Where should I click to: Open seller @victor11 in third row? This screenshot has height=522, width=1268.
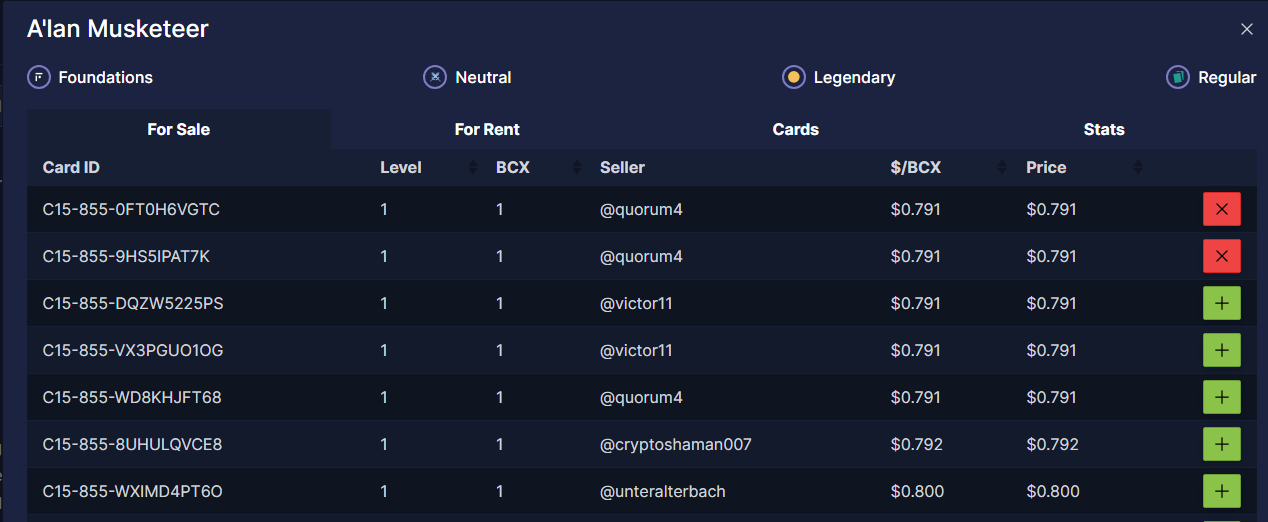tap(636, 303)
